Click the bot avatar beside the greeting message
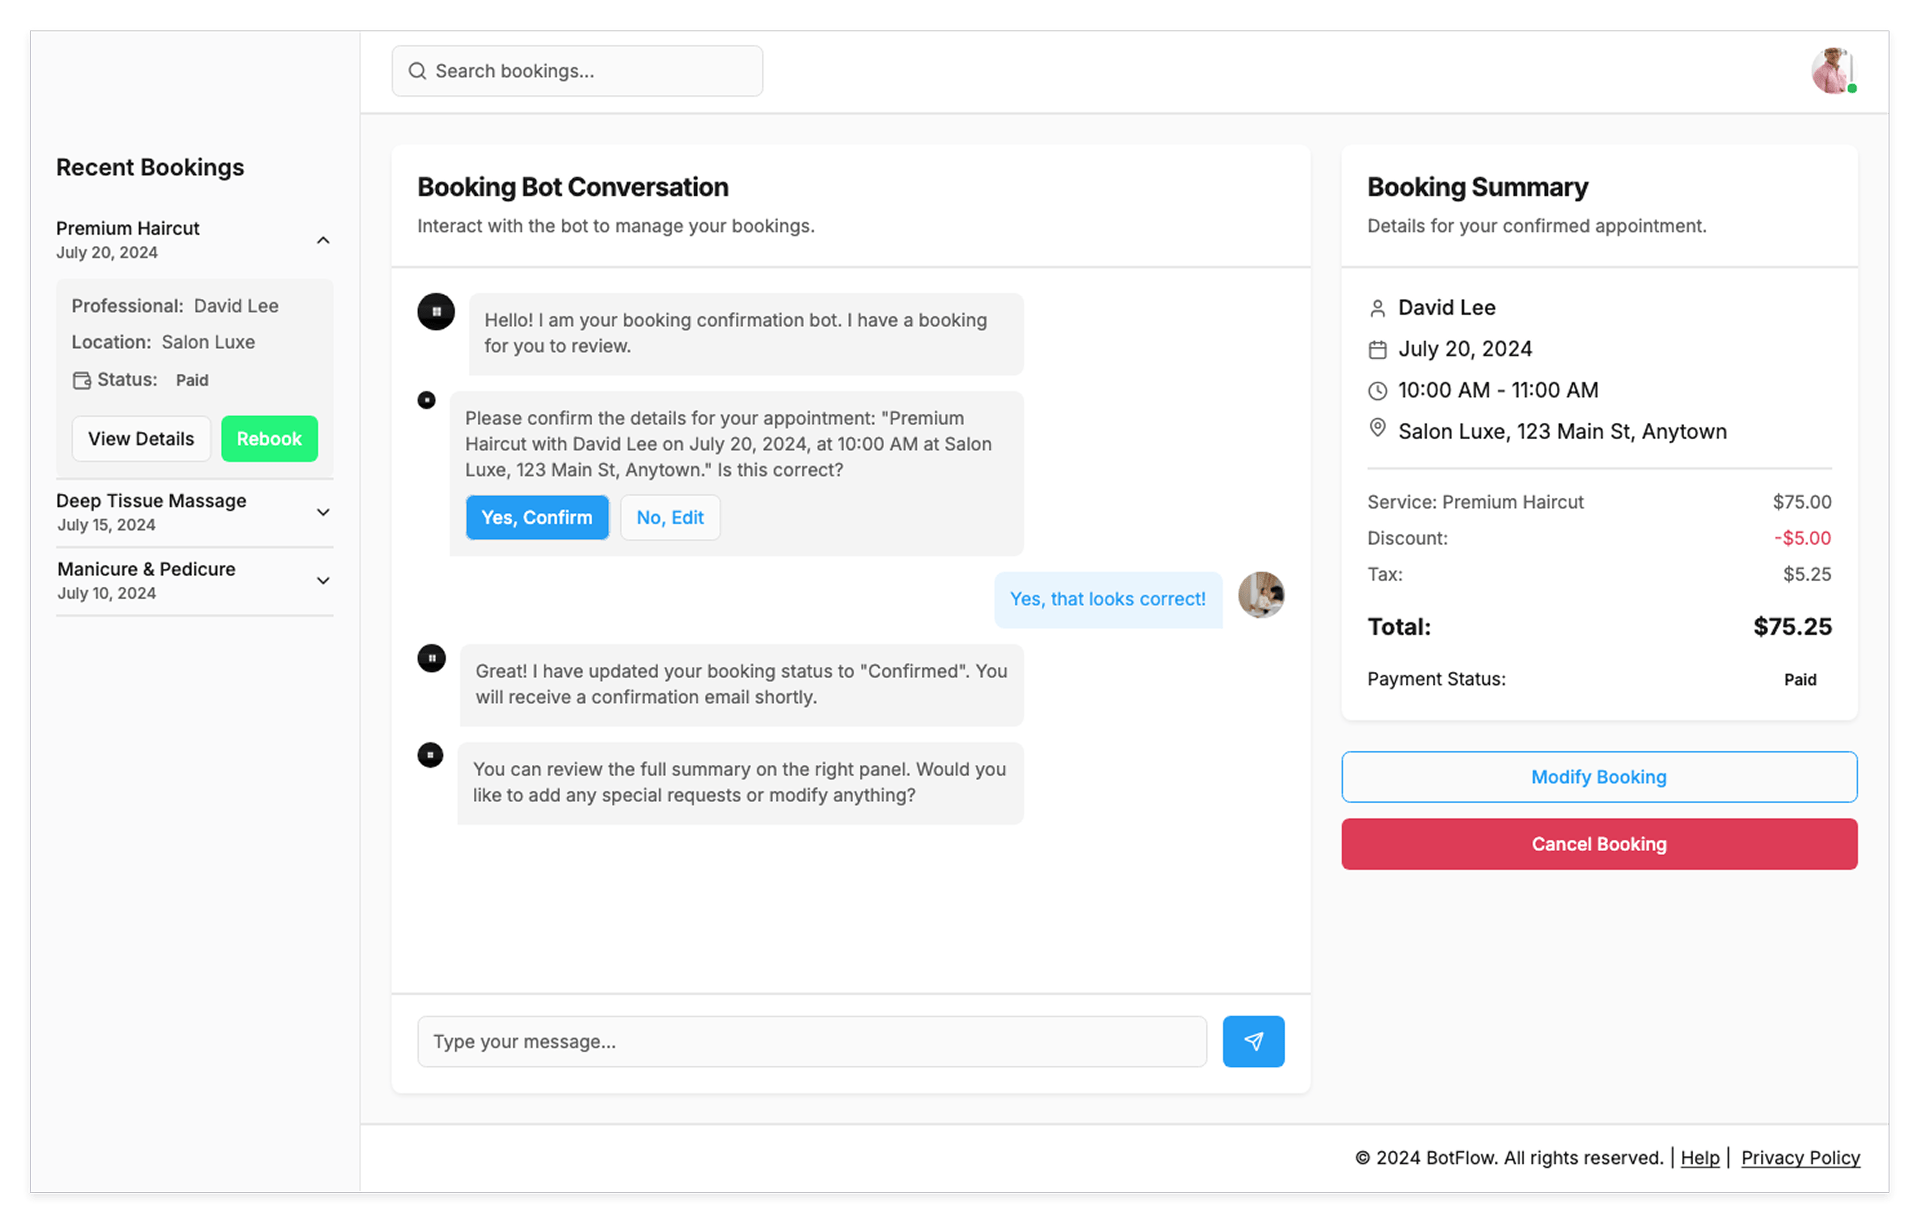Image resolution: width=1920 pixels, height=1211 pixels. click(436, 312)
